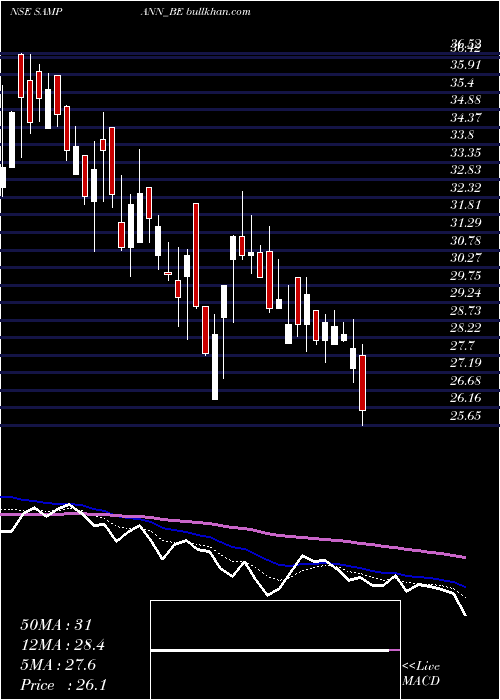Click the MACD label
Viewport: 500px width, 700px height.
421,681
